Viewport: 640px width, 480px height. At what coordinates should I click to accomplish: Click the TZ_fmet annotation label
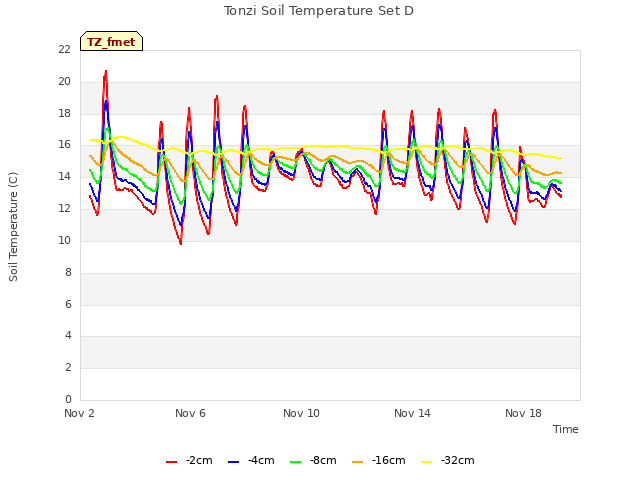pyautogui.click(x=111, y=42)
